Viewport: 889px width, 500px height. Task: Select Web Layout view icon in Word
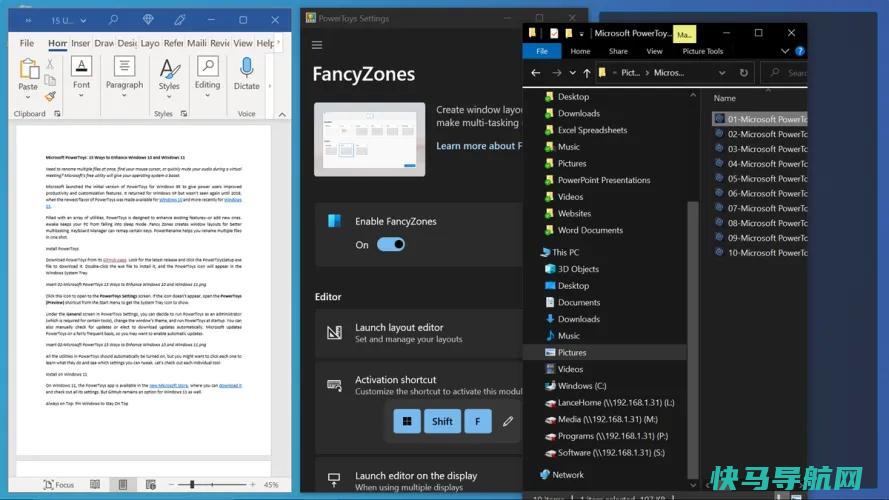pos(150,485)
